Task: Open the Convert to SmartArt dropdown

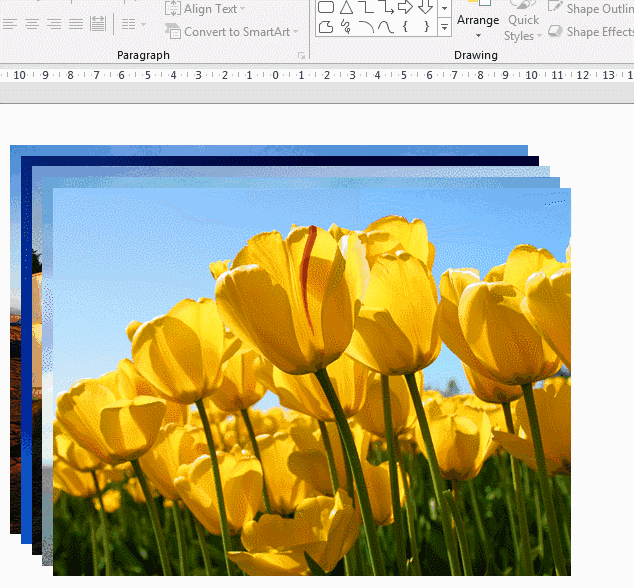Action: pyautogui.click(x=231, y=32)
